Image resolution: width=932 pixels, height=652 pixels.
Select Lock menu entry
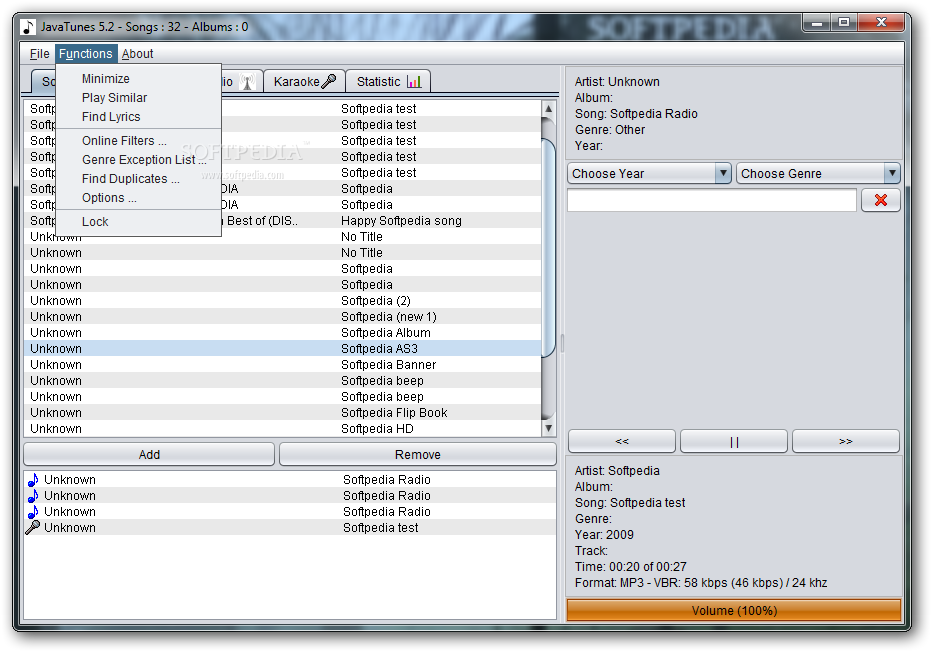[138, 222]
